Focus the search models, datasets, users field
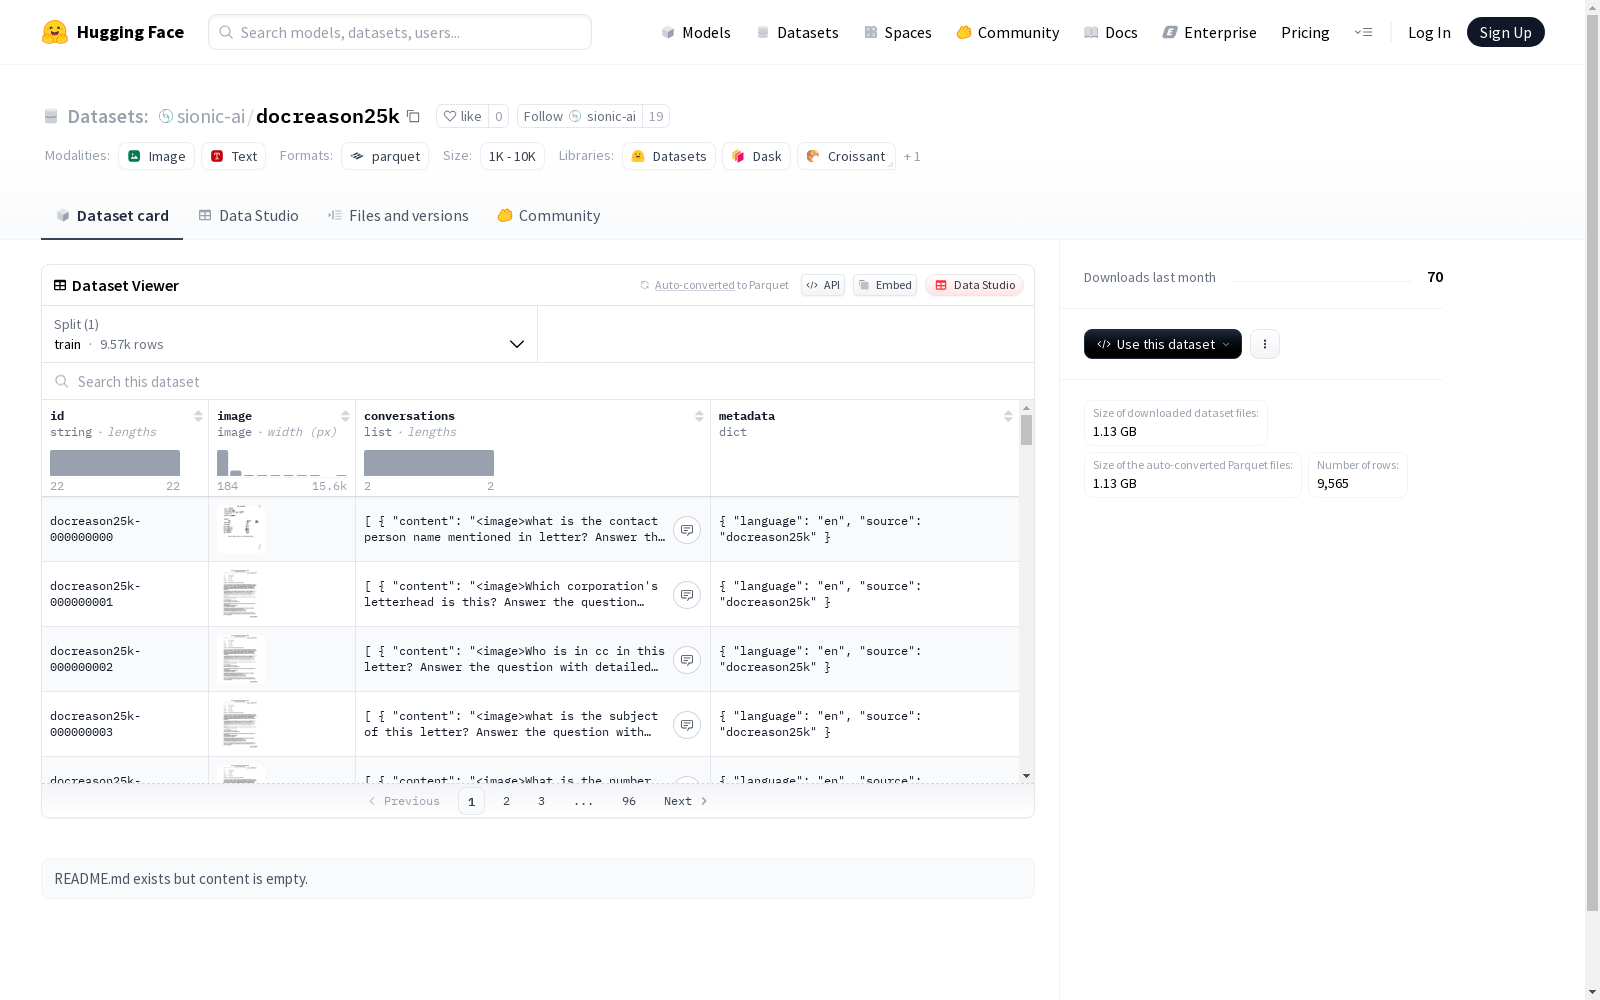 [400, 32]
